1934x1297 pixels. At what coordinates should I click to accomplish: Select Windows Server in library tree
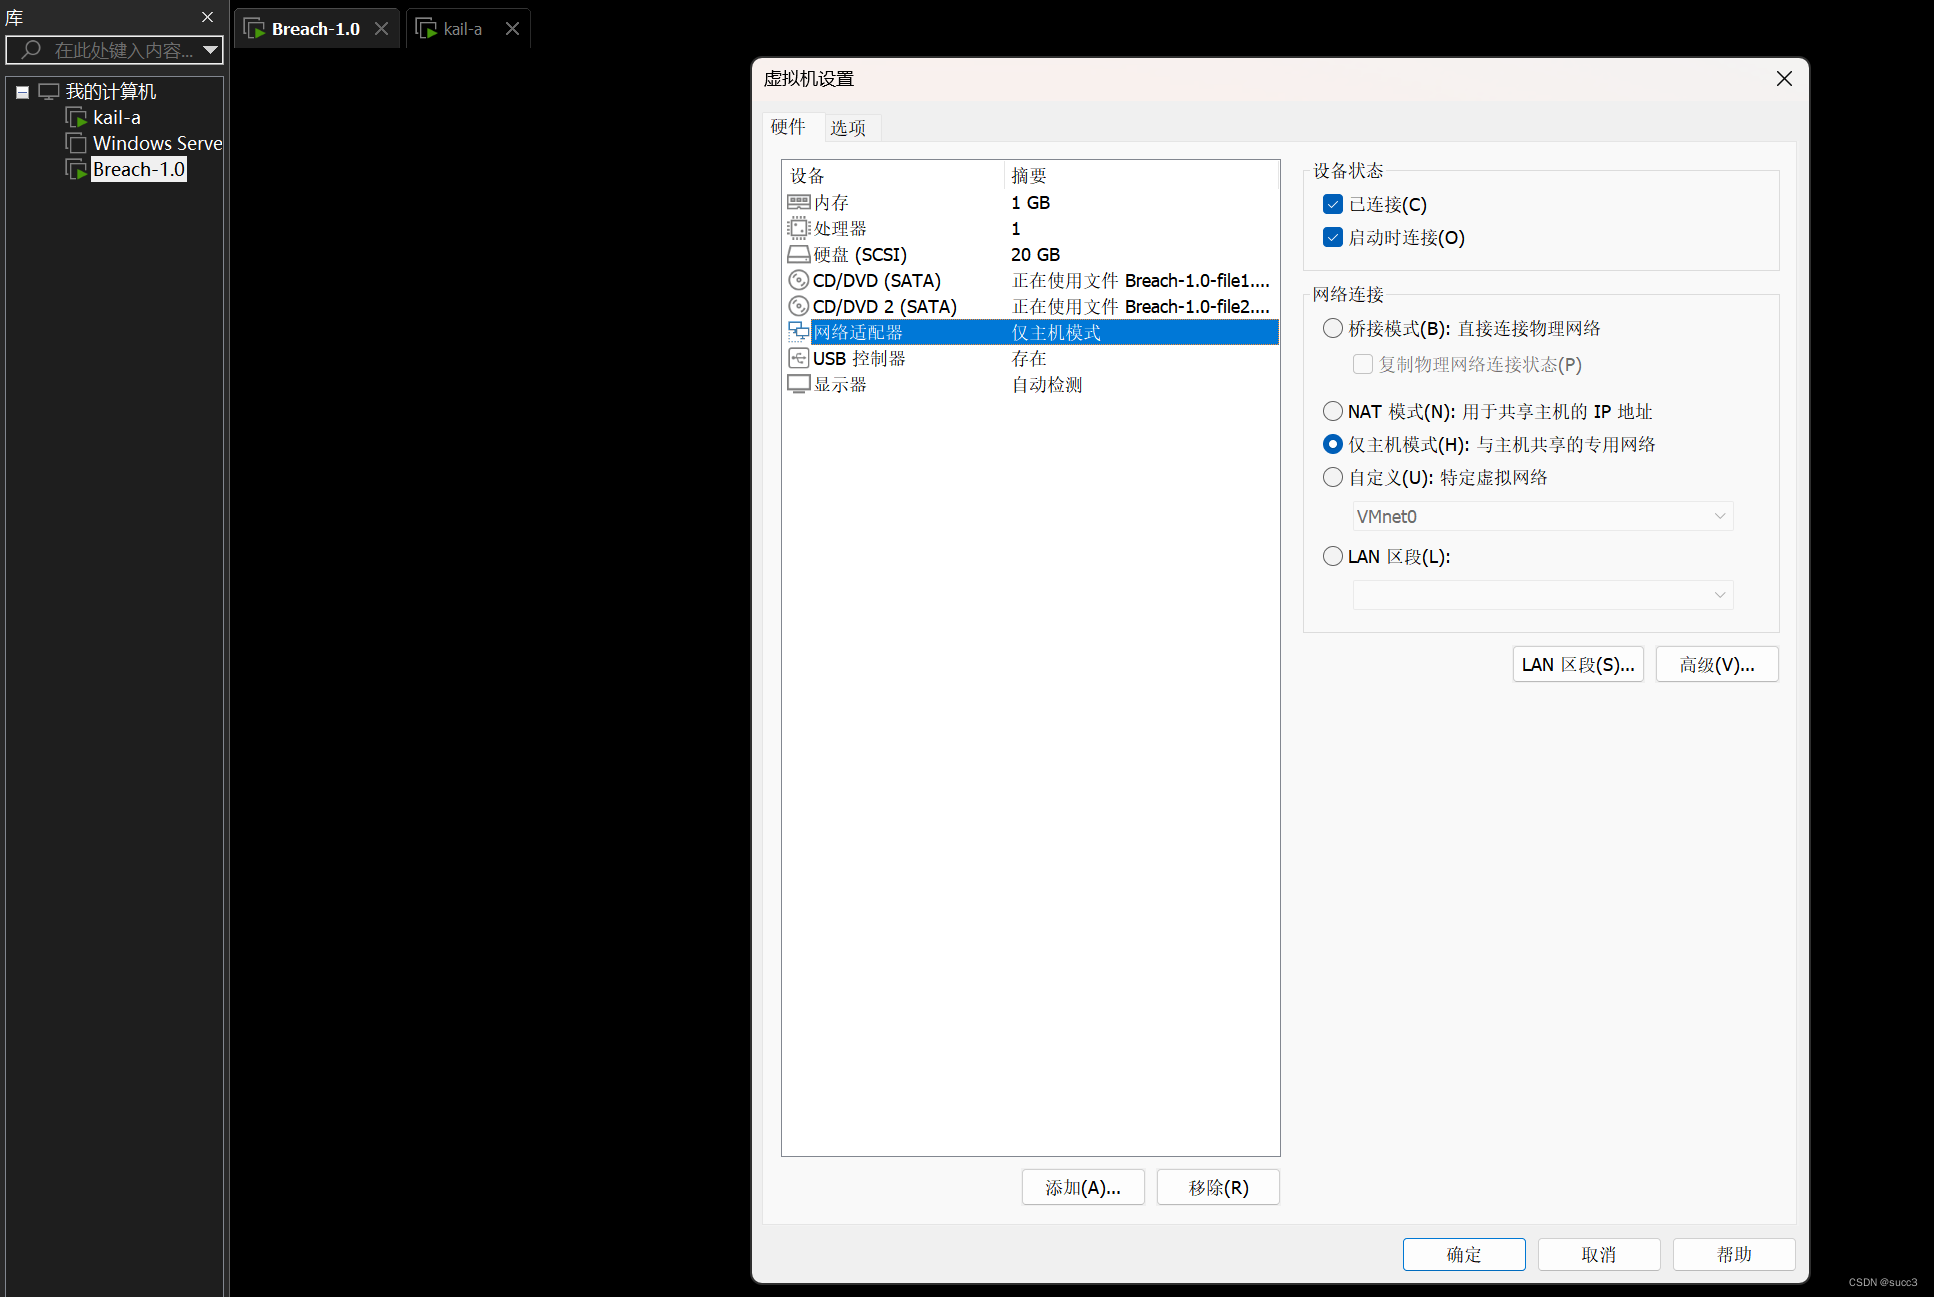pos(157,144)
